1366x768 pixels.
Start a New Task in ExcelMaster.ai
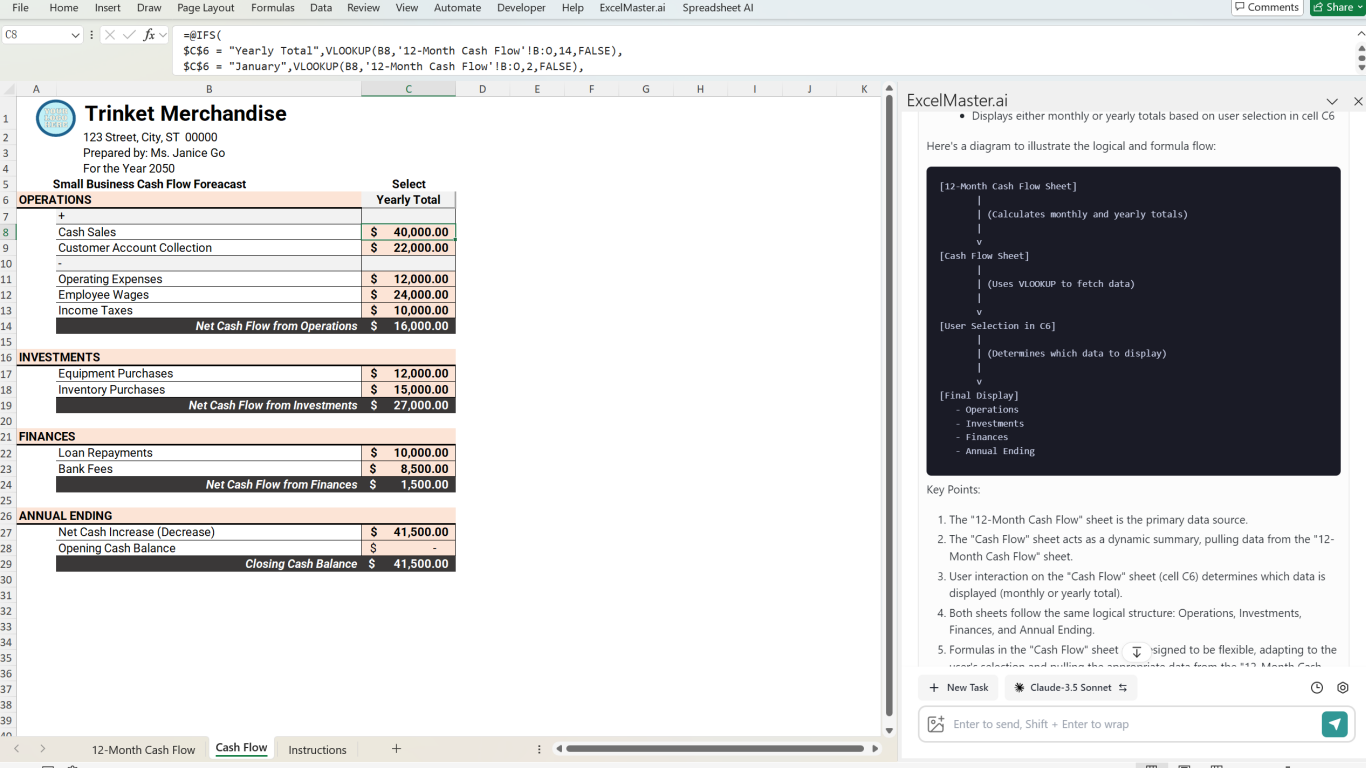click(959, 688)
